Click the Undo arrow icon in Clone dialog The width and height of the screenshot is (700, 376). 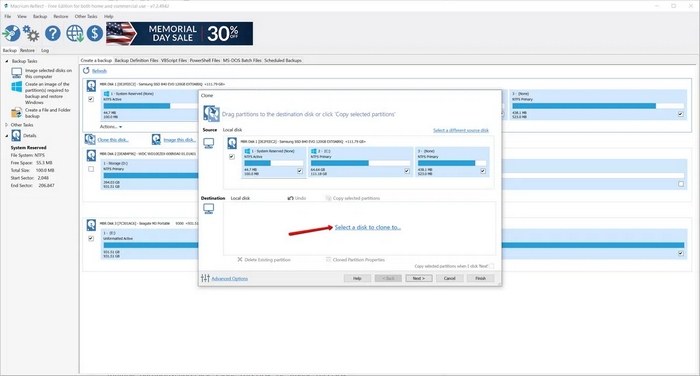(x=291, y=198)
